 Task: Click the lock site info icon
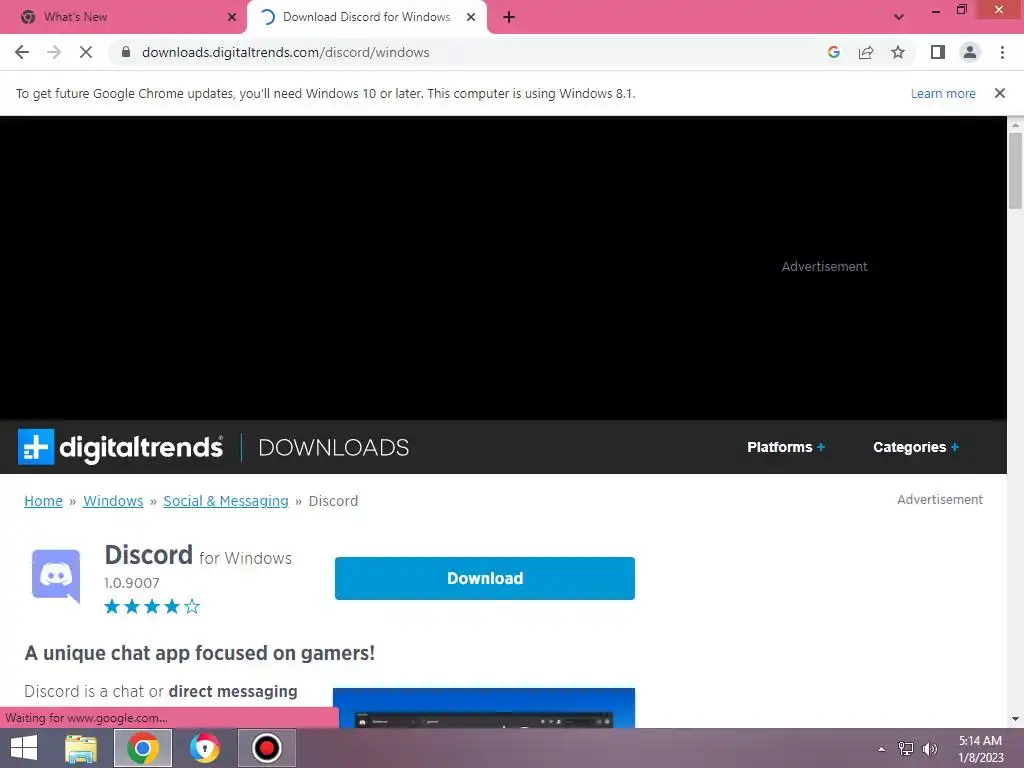tap(126, 52)
